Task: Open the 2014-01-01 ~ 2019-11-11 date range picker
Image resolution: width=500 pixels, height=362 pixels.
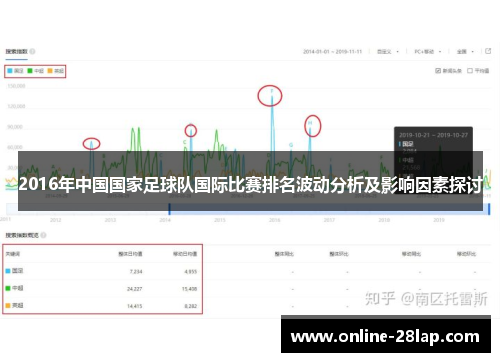Action: 332,52
